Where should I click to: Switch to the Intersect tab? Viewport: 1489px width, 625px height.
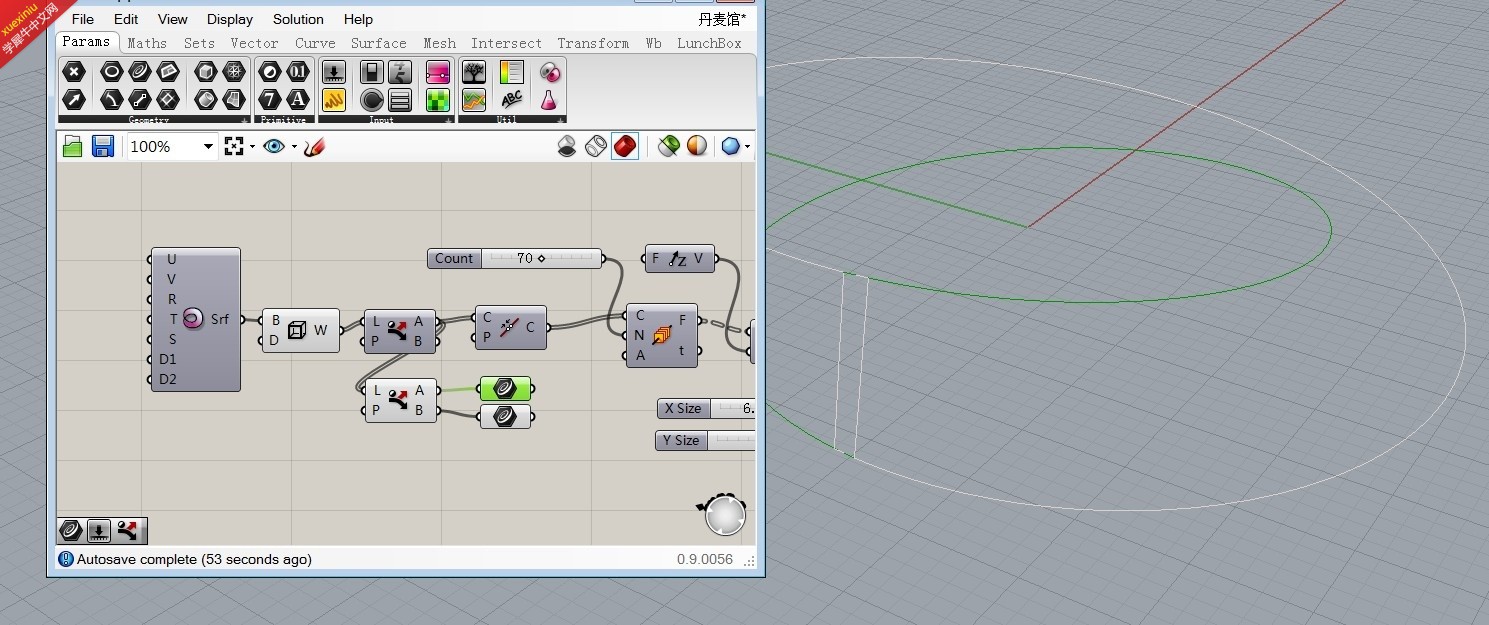[x=506, y=43]
